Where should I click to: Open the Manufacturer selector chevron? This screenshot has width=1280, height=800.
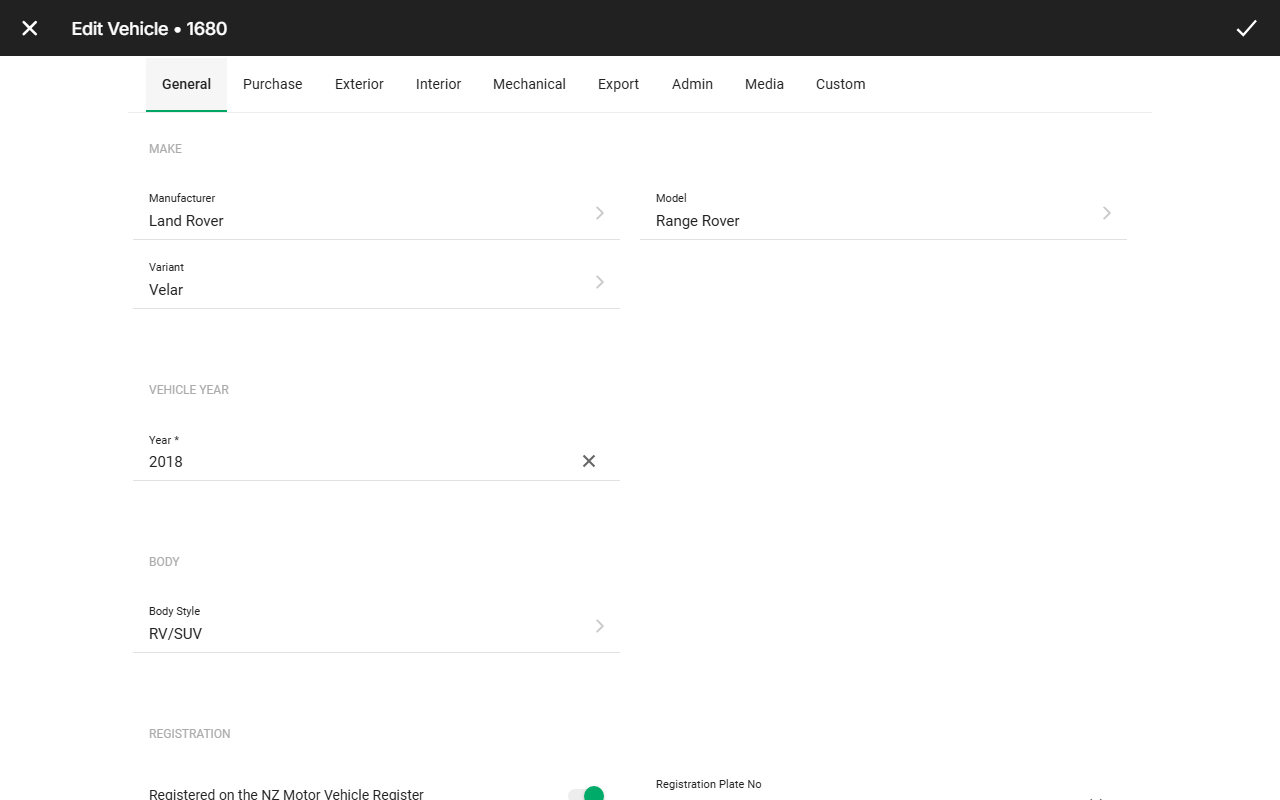(x=600, y=213)
